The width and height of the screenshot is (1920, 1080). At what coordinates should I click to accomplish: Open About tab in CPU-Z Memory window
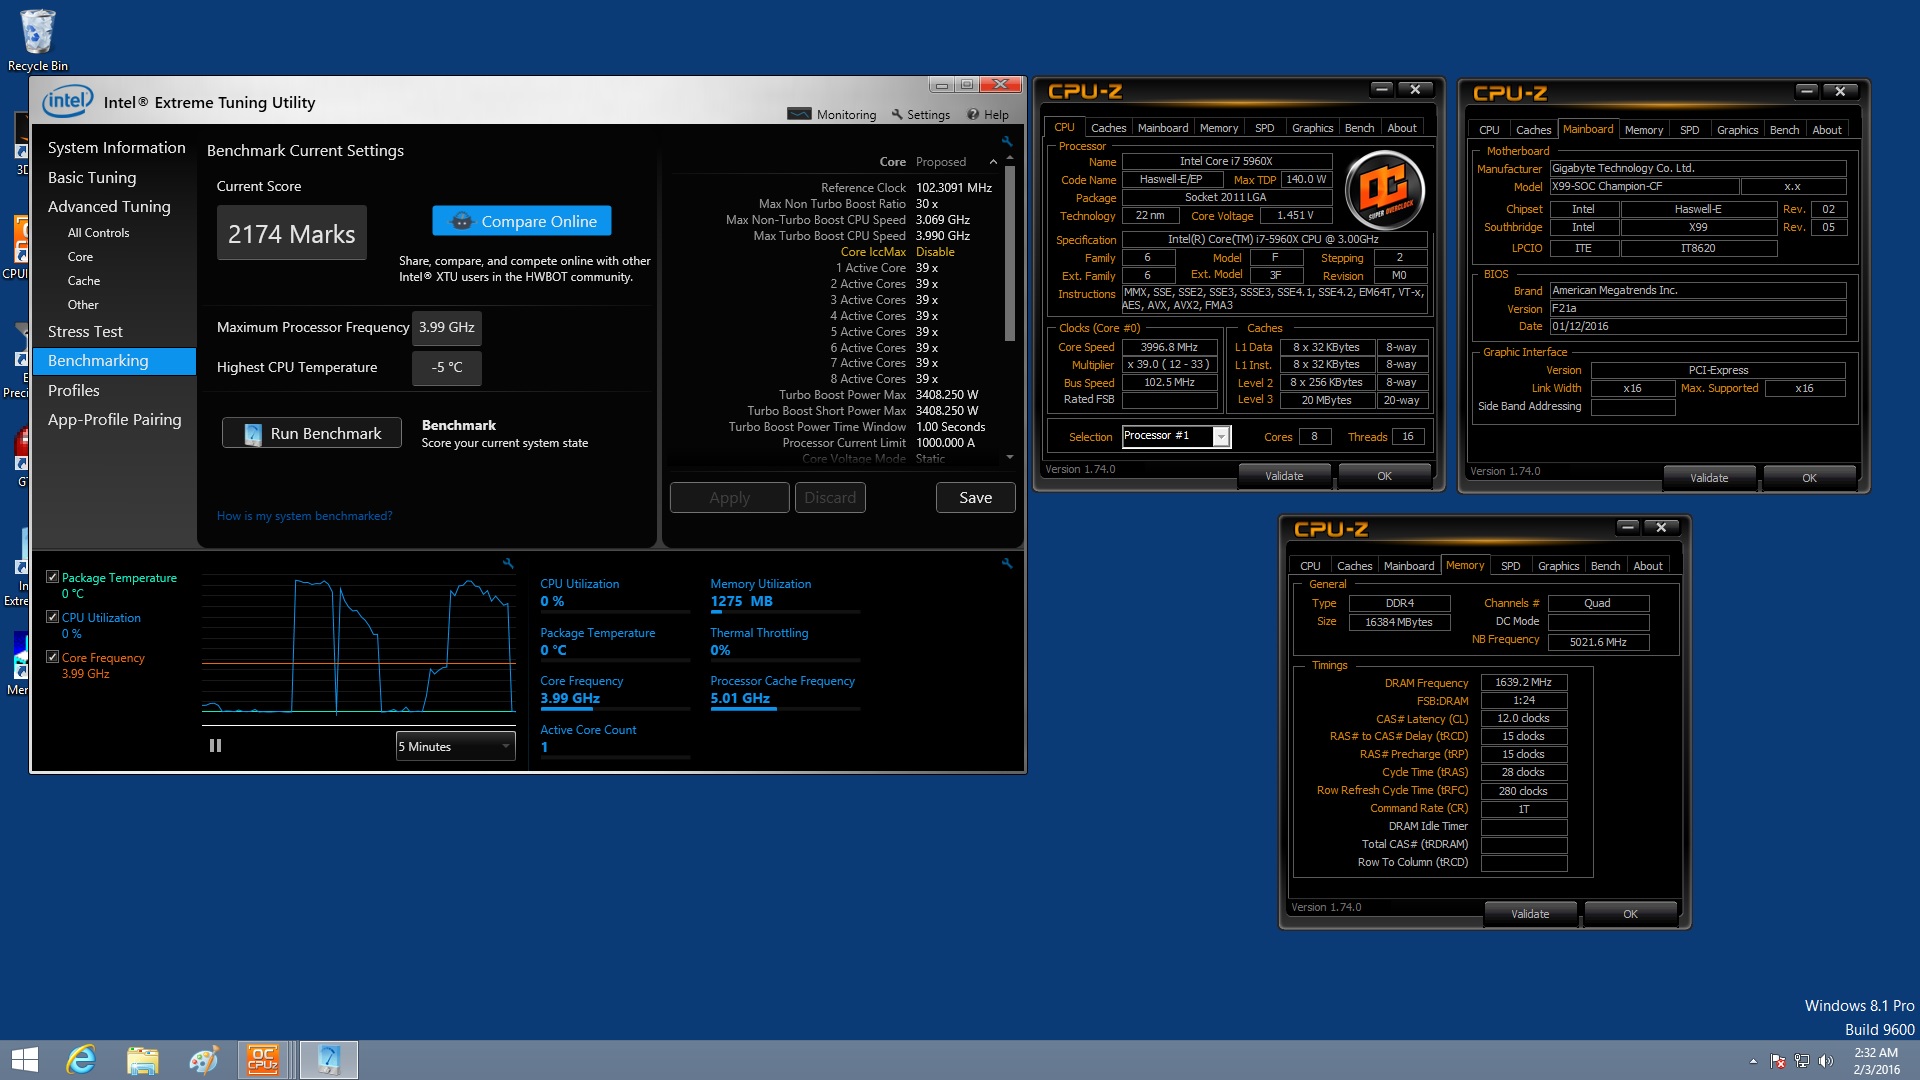[1648, 566]
